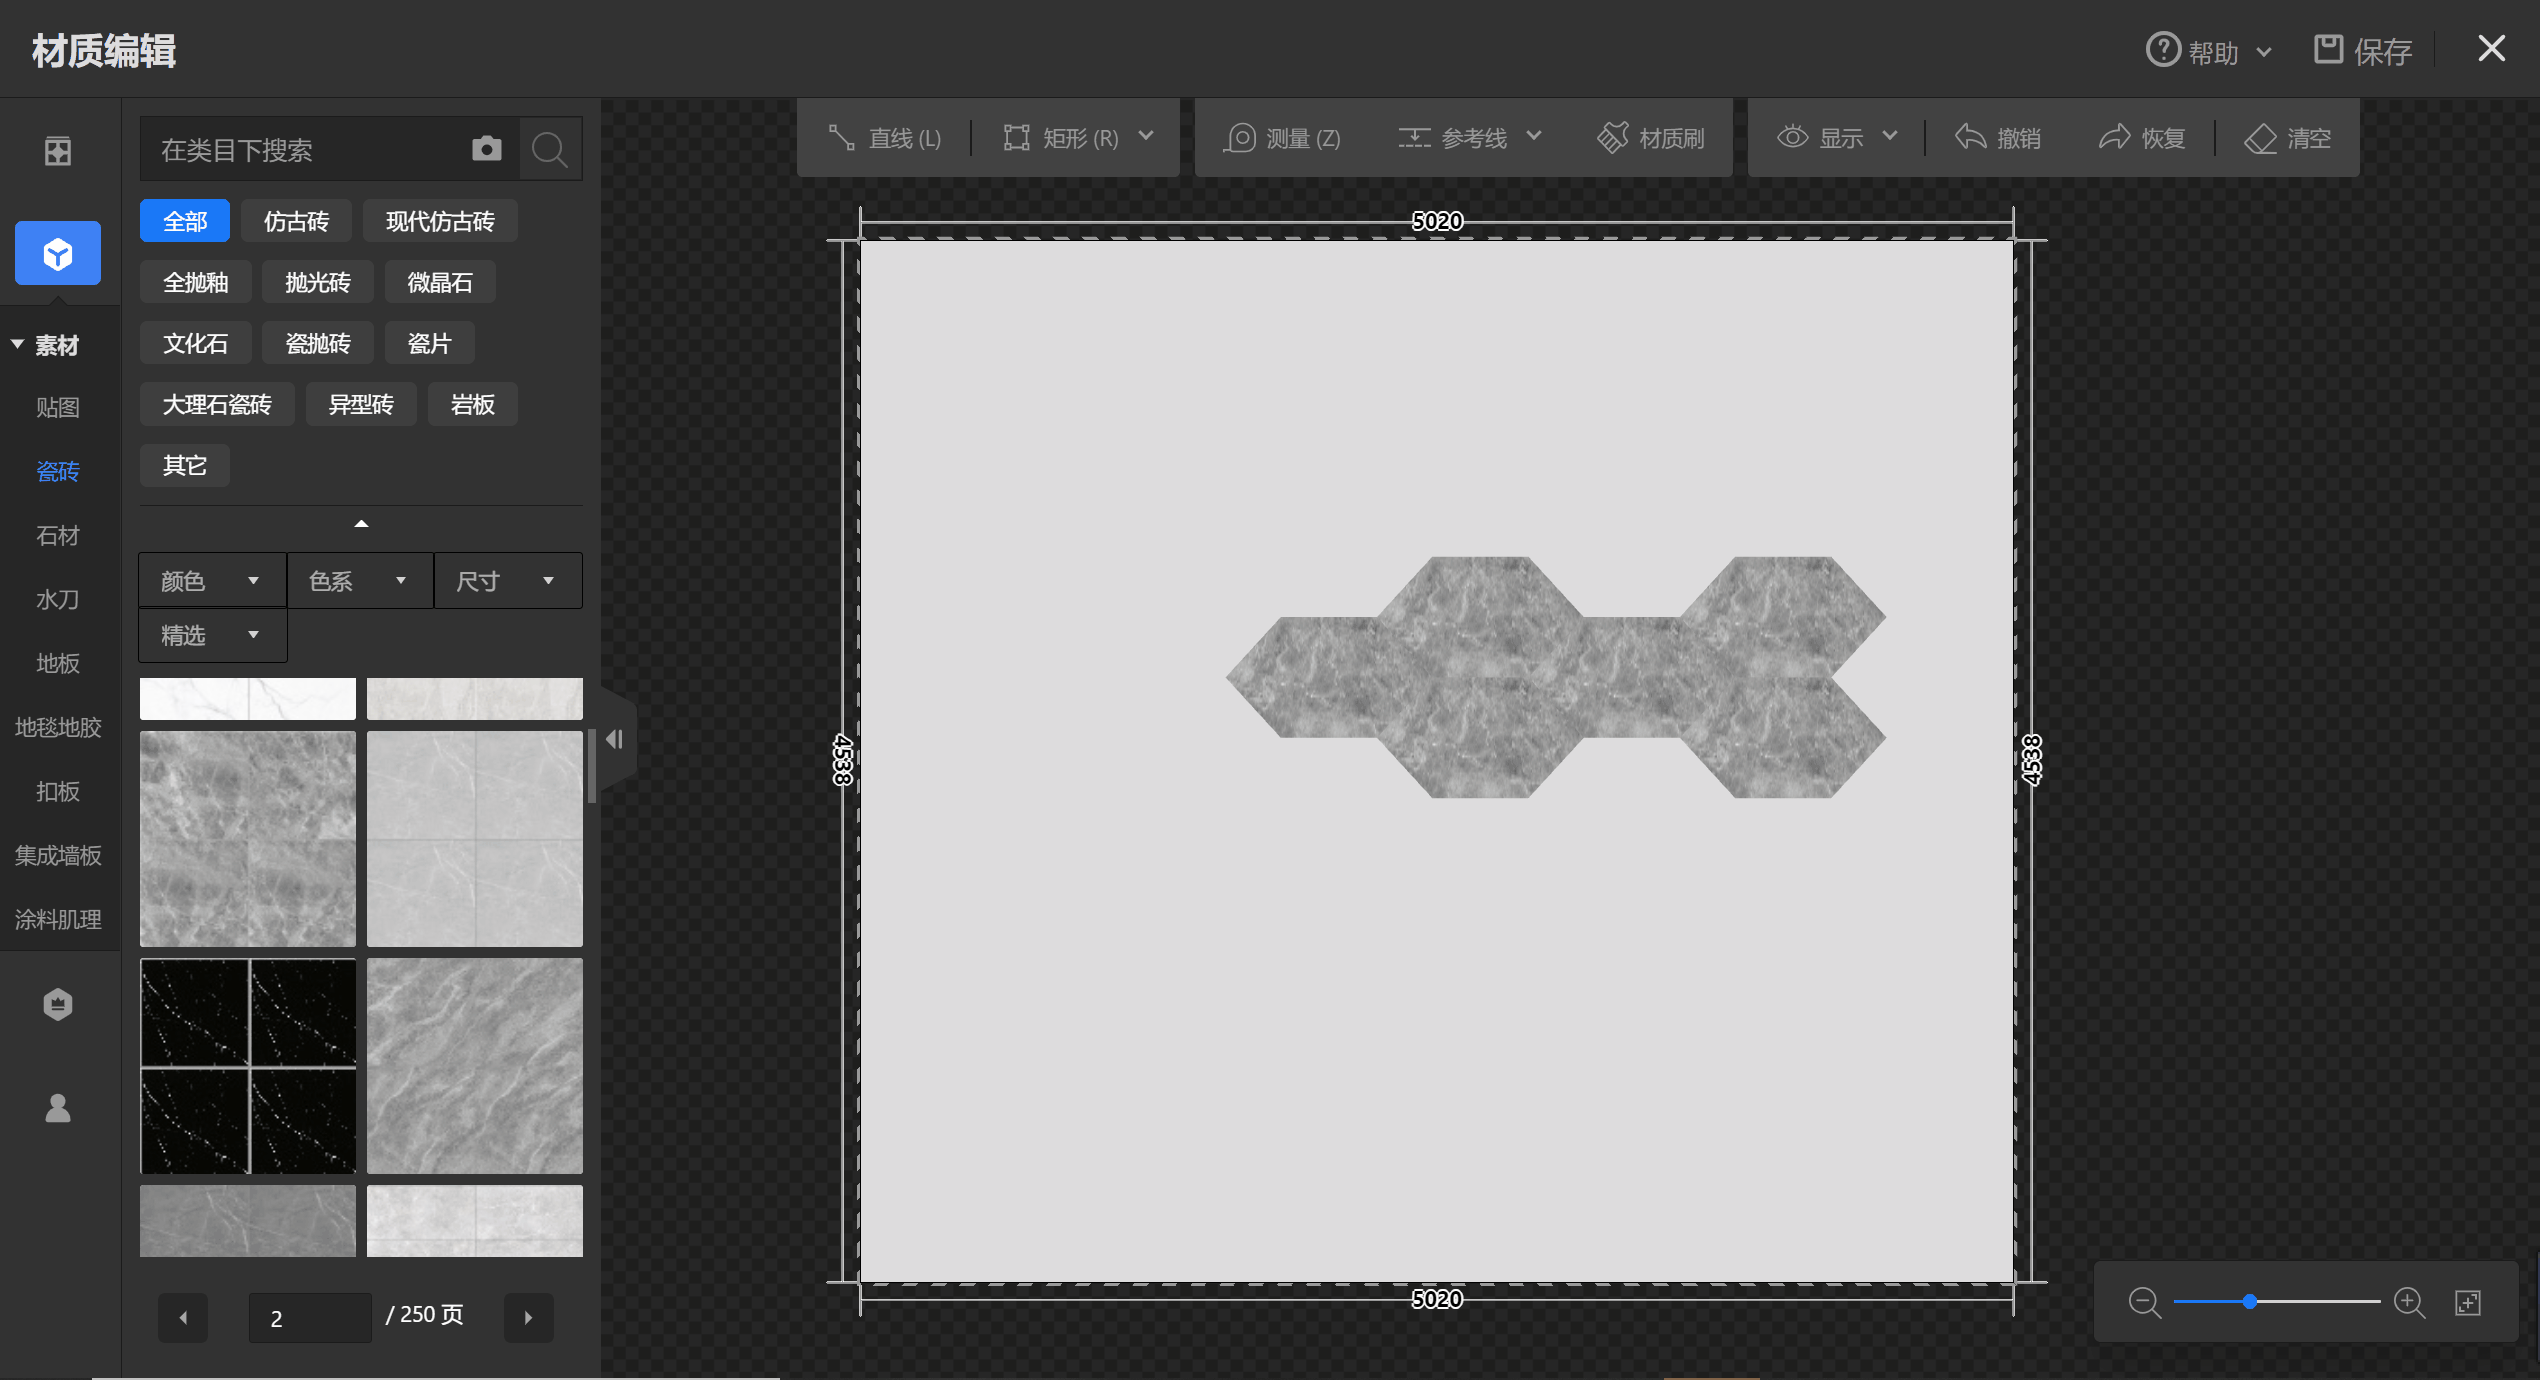Open the 颜色 color filter dropdown
2540x1380 pixels.
coord(211,581)
